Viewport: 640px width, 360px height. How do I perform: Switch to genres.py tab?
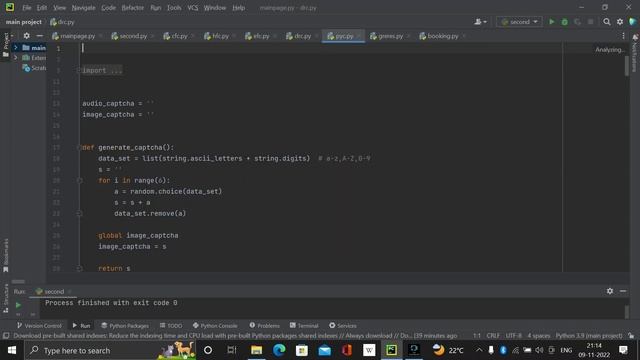click(x=387, y=36)
